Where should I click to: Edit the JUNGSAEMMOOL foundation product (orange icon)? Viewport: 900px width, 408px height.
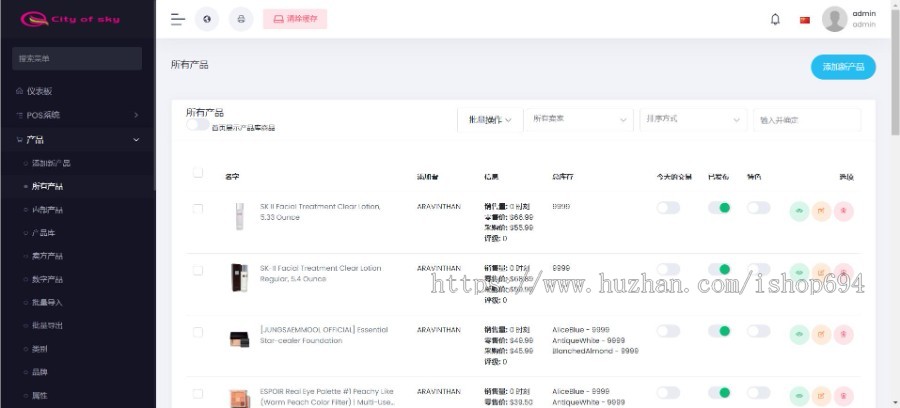[821, 335]
